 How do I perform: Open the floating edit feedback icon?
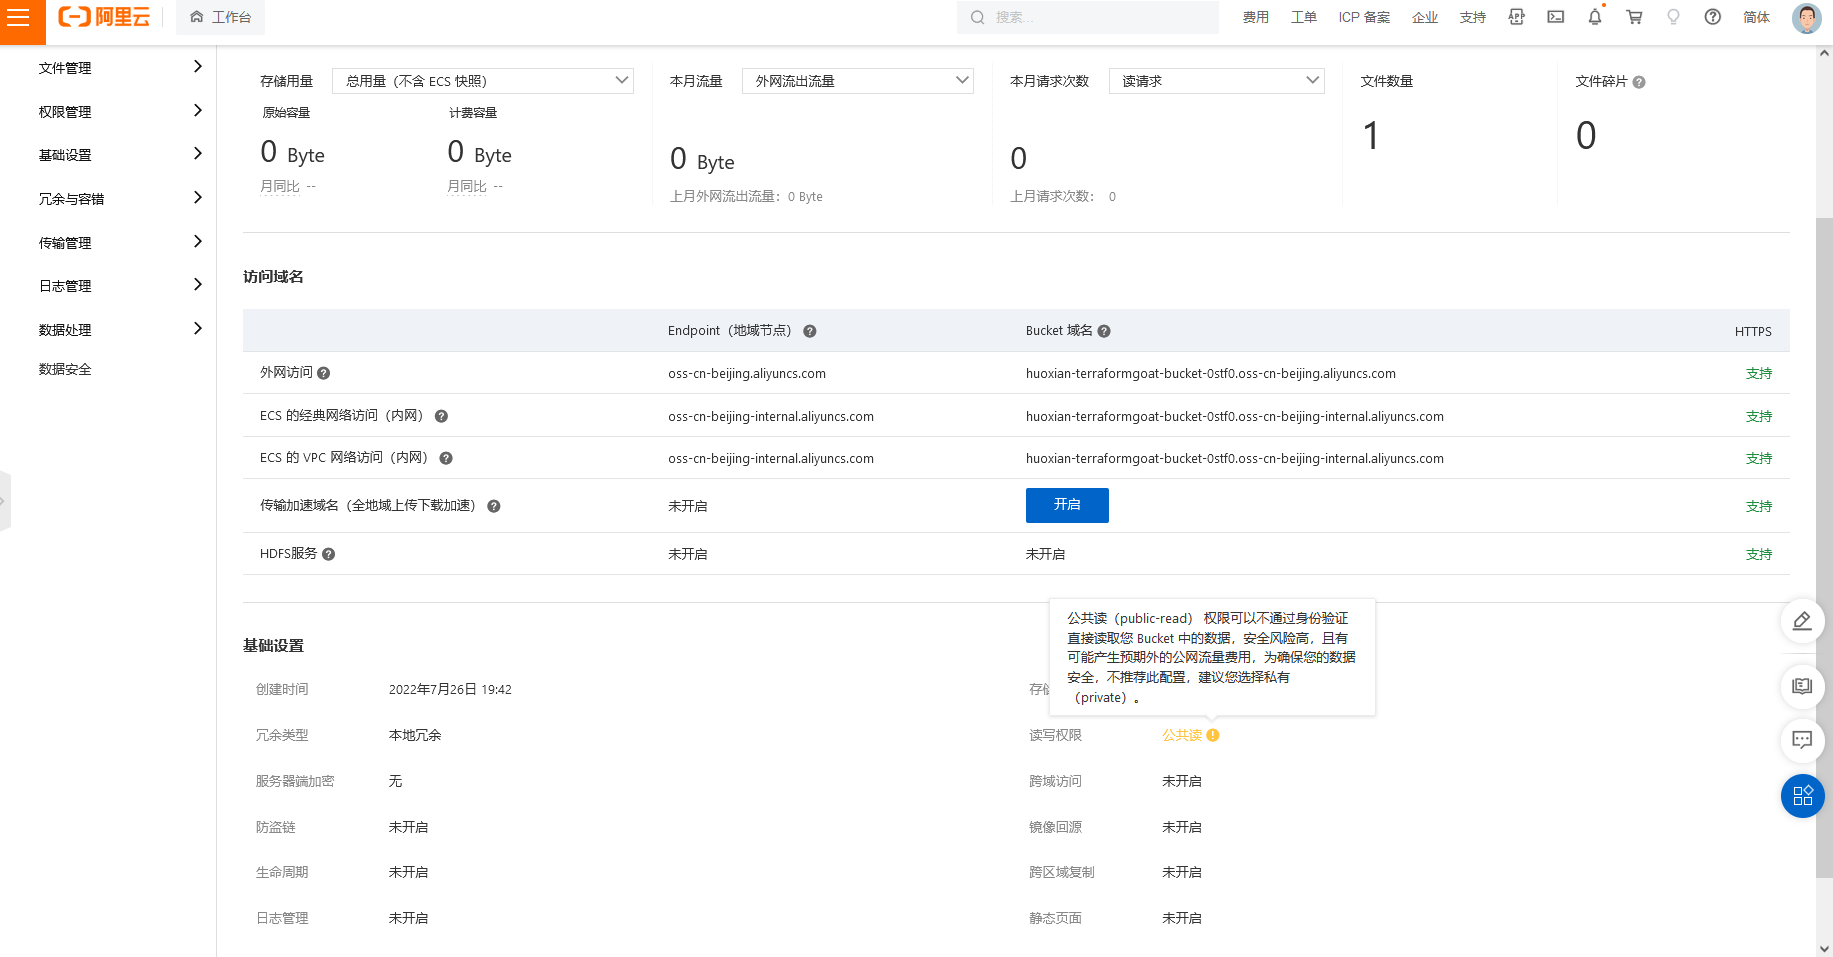[x=1802, y=621]
